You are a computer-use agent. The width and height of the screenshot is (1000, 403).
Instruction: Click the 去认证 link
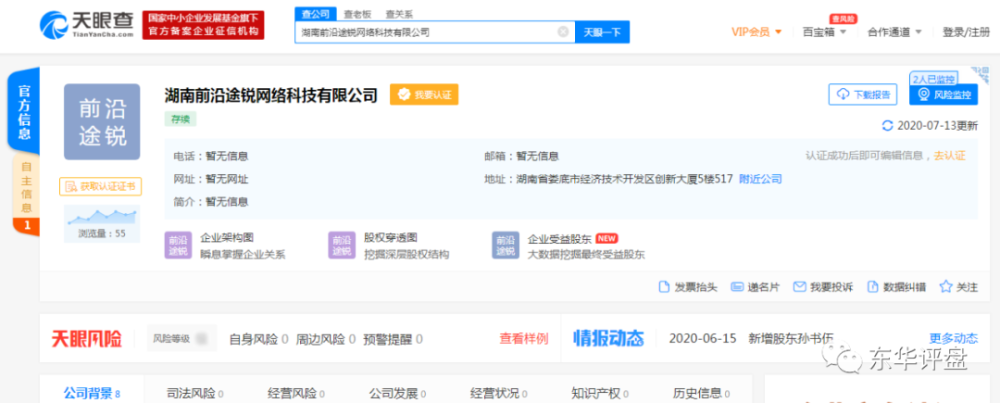pyautogui.click(x=950, y=156)
